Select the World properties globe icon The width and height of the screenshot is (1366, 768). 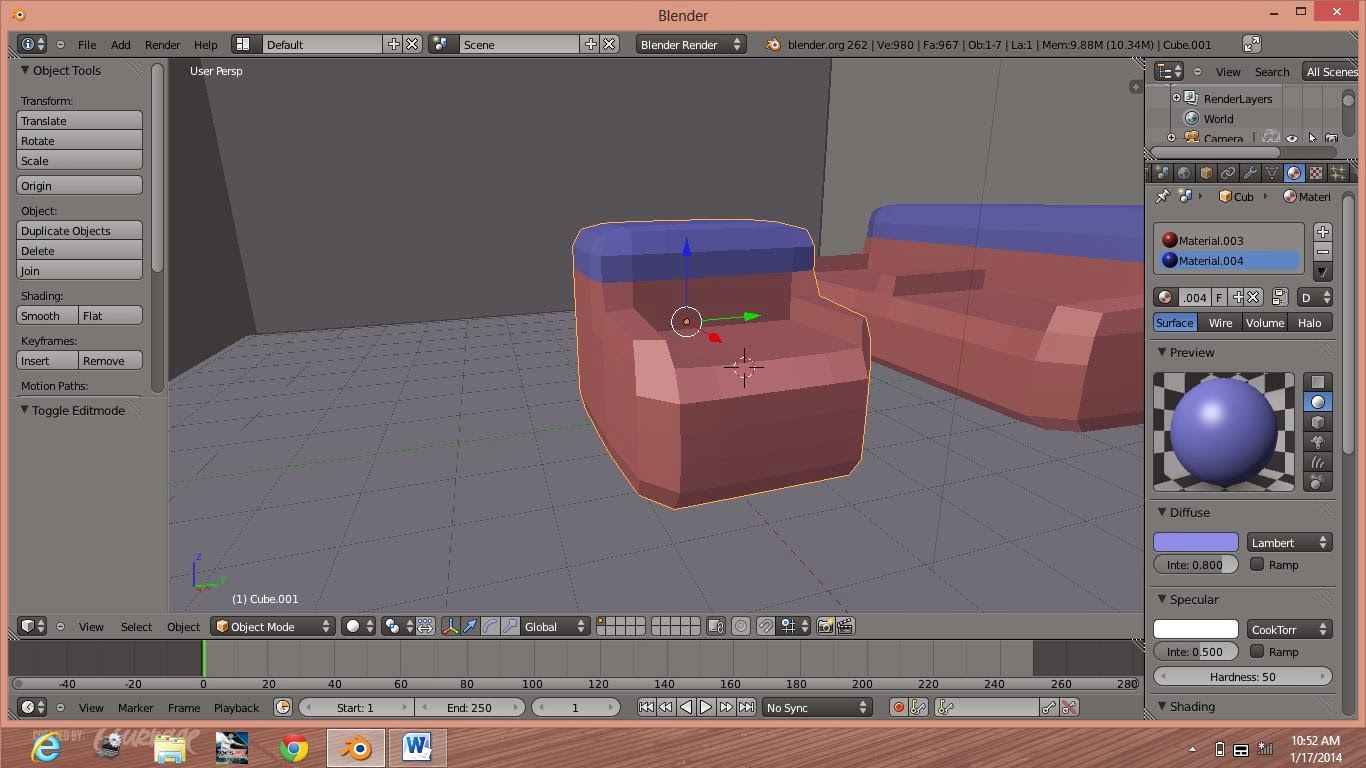(x=1184, y=172)
